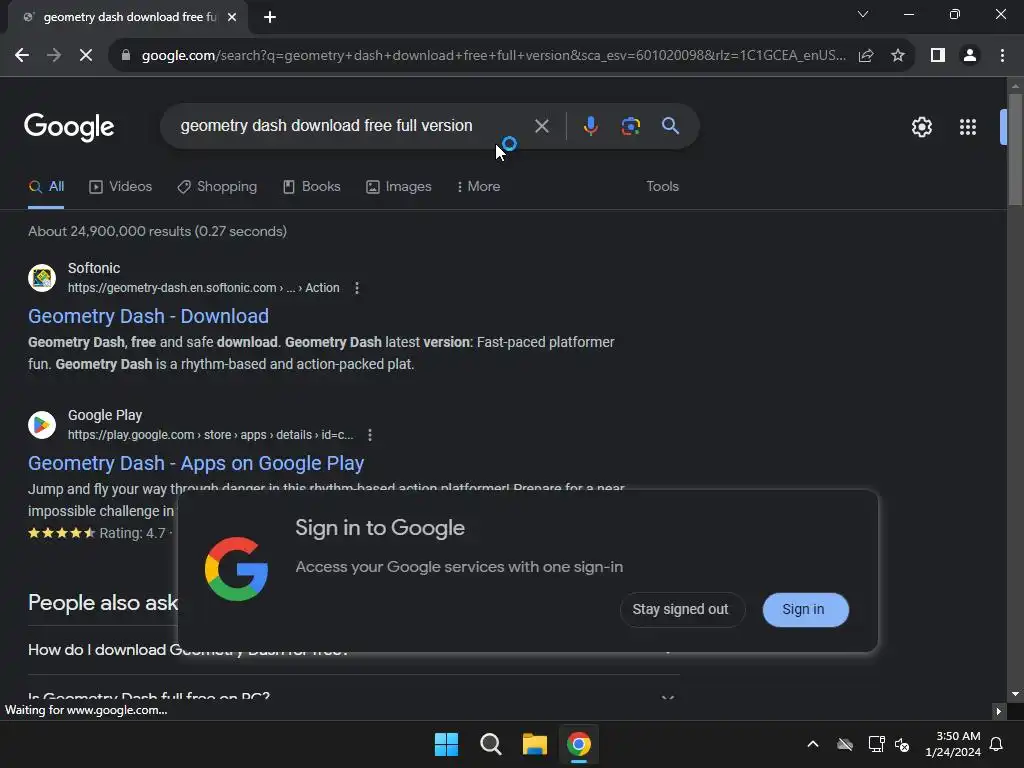The width and height of the screenshot is (1024, 768).
Task: Close the geometry dash search tab
Action: tap(232, 17)
